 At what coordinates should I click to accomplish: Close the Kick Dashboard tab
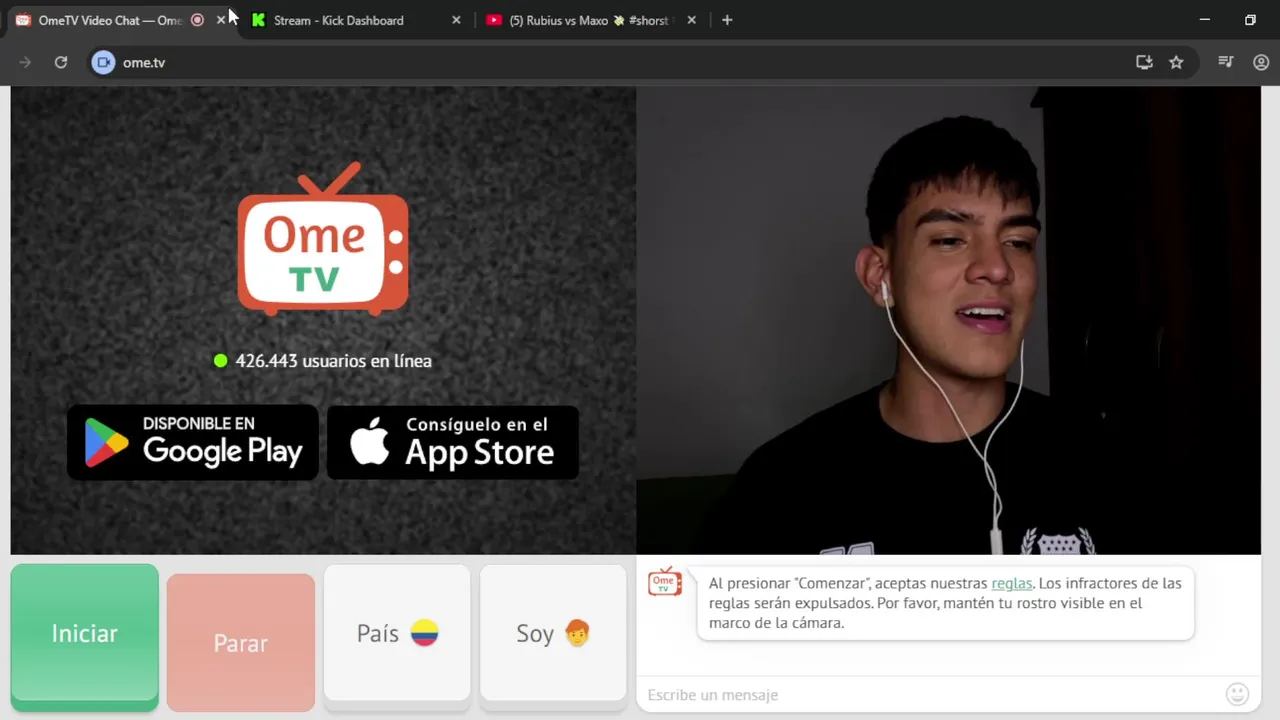(456, 20)
